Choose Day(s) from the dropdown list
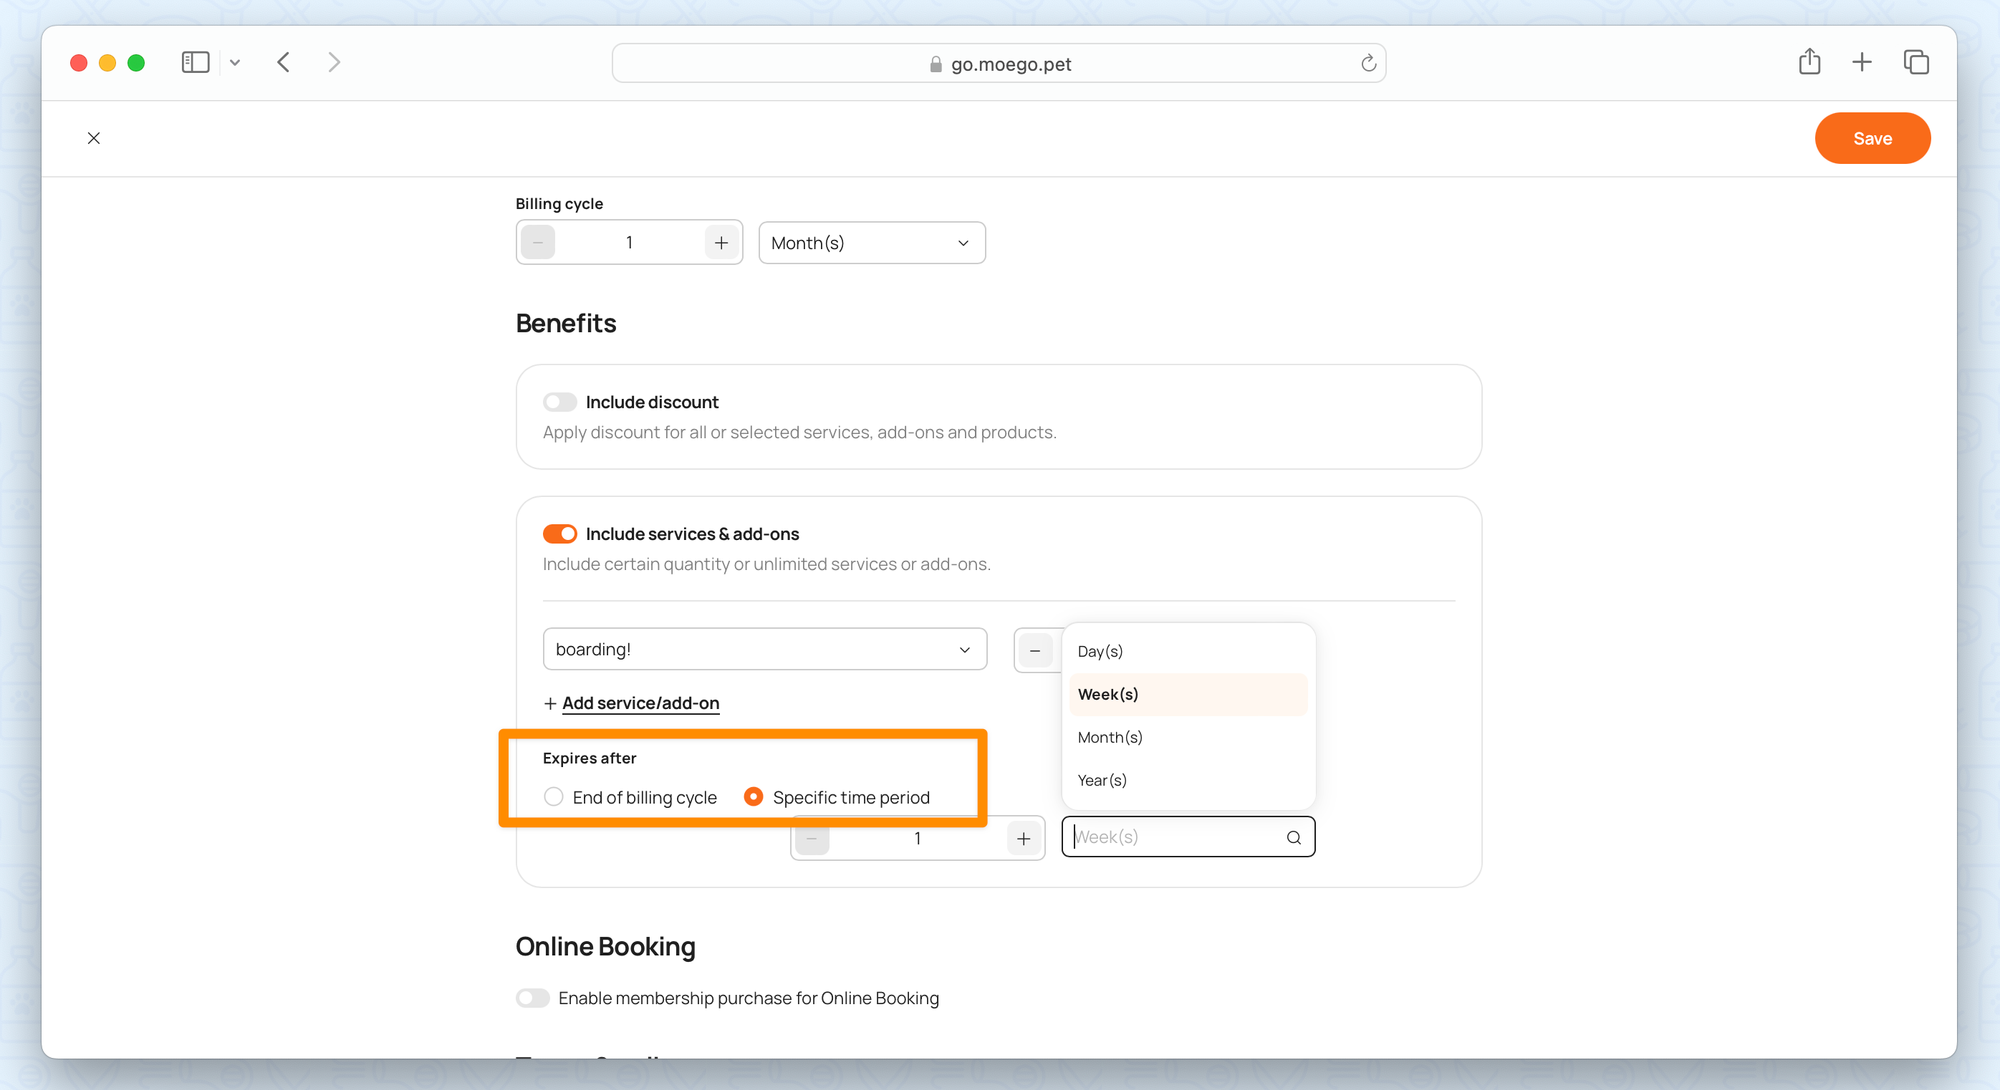Image resolution: width=2000 pixels, height=1090 pixels. click(x=1100, y=651)
